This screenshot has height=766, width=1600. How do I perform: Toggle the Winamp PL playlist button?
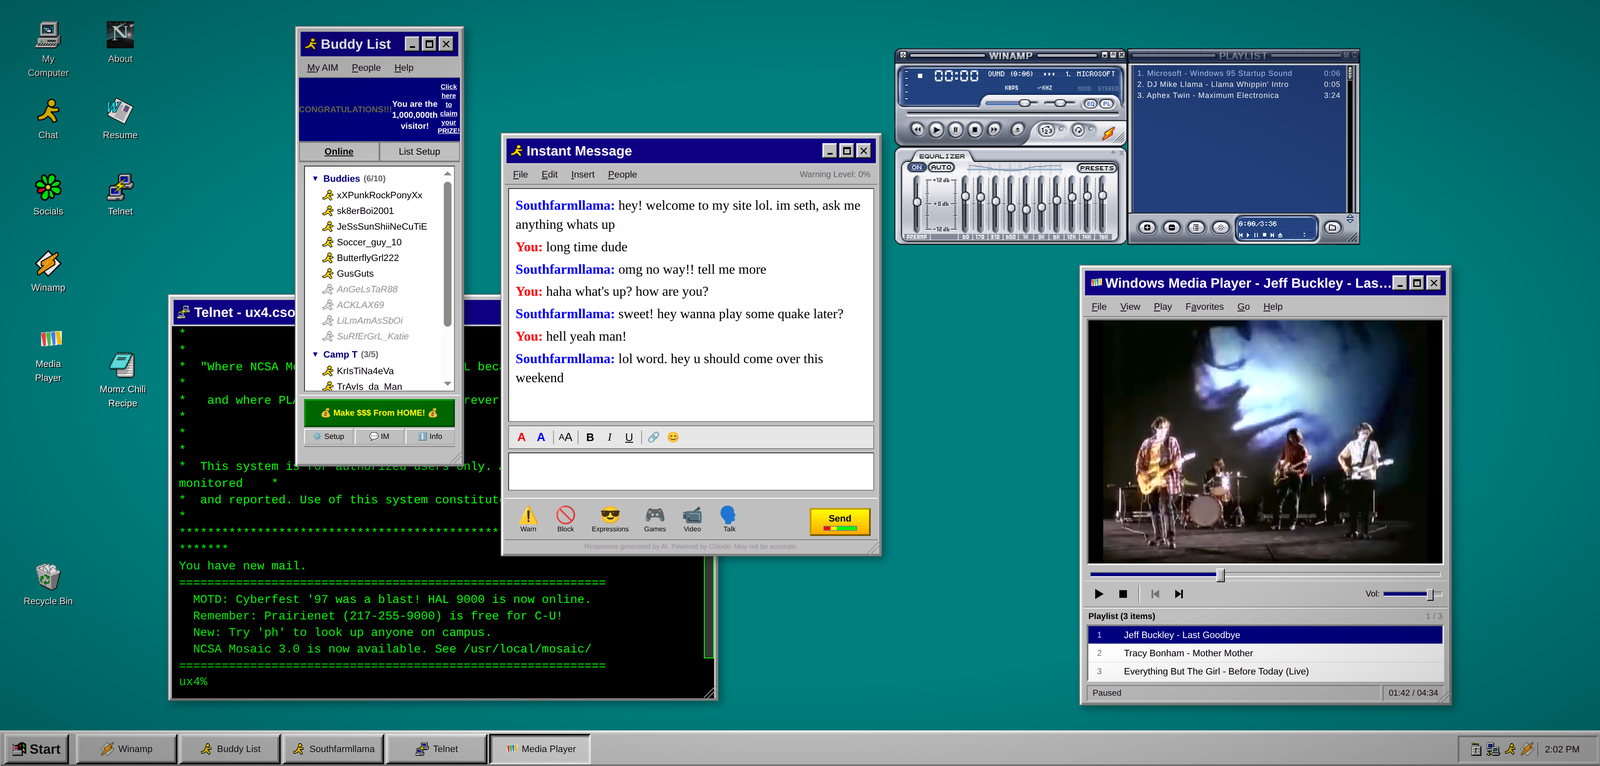[1106, 104]
